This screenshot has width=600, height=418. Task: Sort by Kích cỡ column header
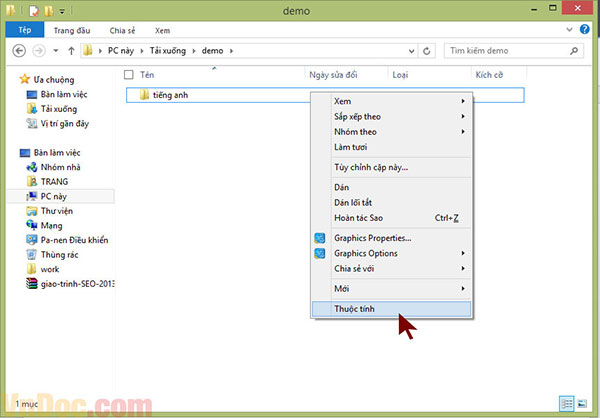pyautogui.click(x=489, y=75)
